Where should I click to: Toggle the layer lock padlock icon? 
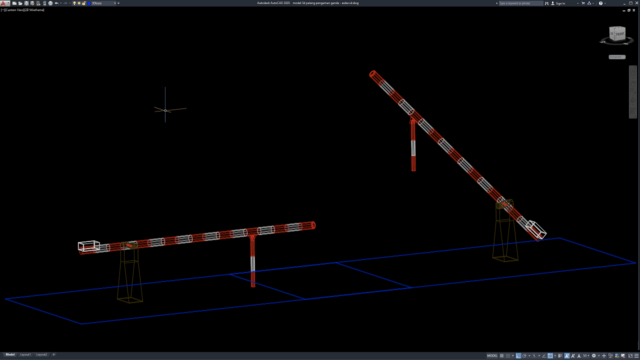tap(83, 3)
